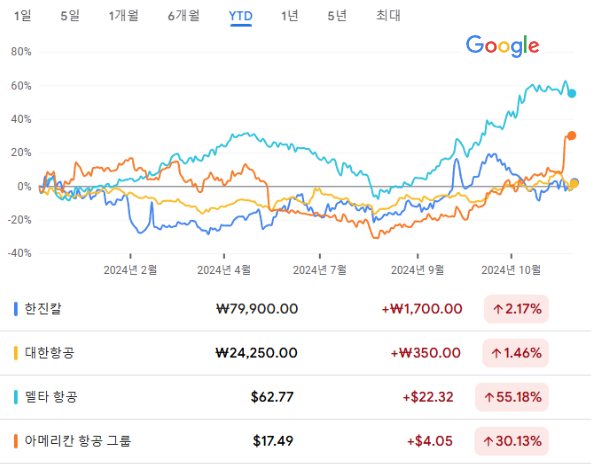Open the 대한항공 stock row

pyautogui.click(x=296, y=353)
